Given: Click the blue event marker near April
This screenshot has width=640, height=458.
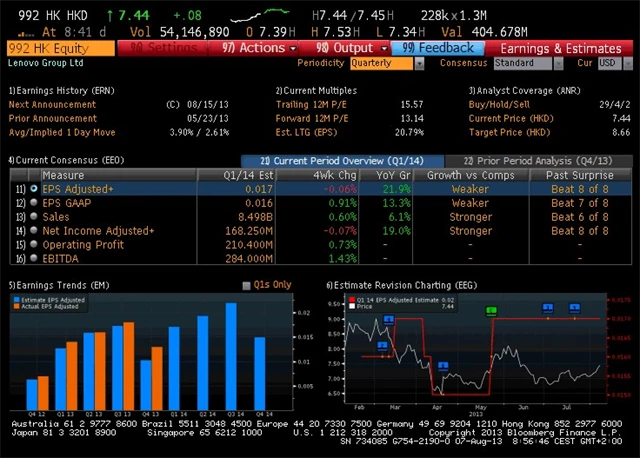Looking at the screenshot, I should click(442, 365).
